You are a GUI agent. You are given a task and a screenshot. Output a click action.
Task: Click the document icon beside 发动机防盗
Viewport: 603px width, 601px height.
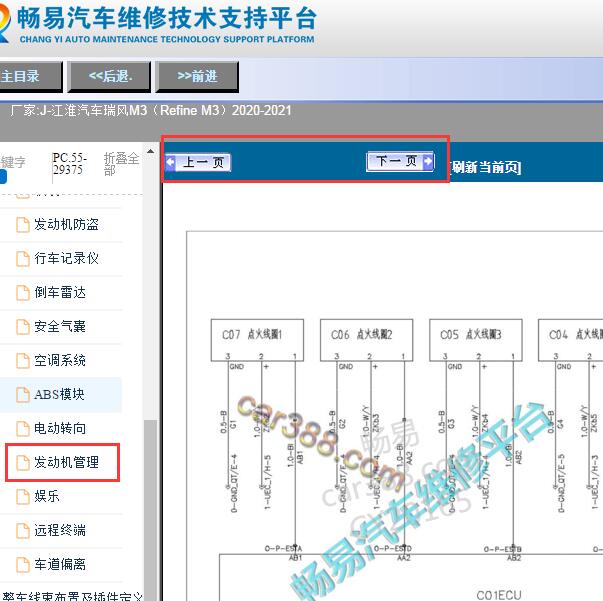(x=23, y=225)
